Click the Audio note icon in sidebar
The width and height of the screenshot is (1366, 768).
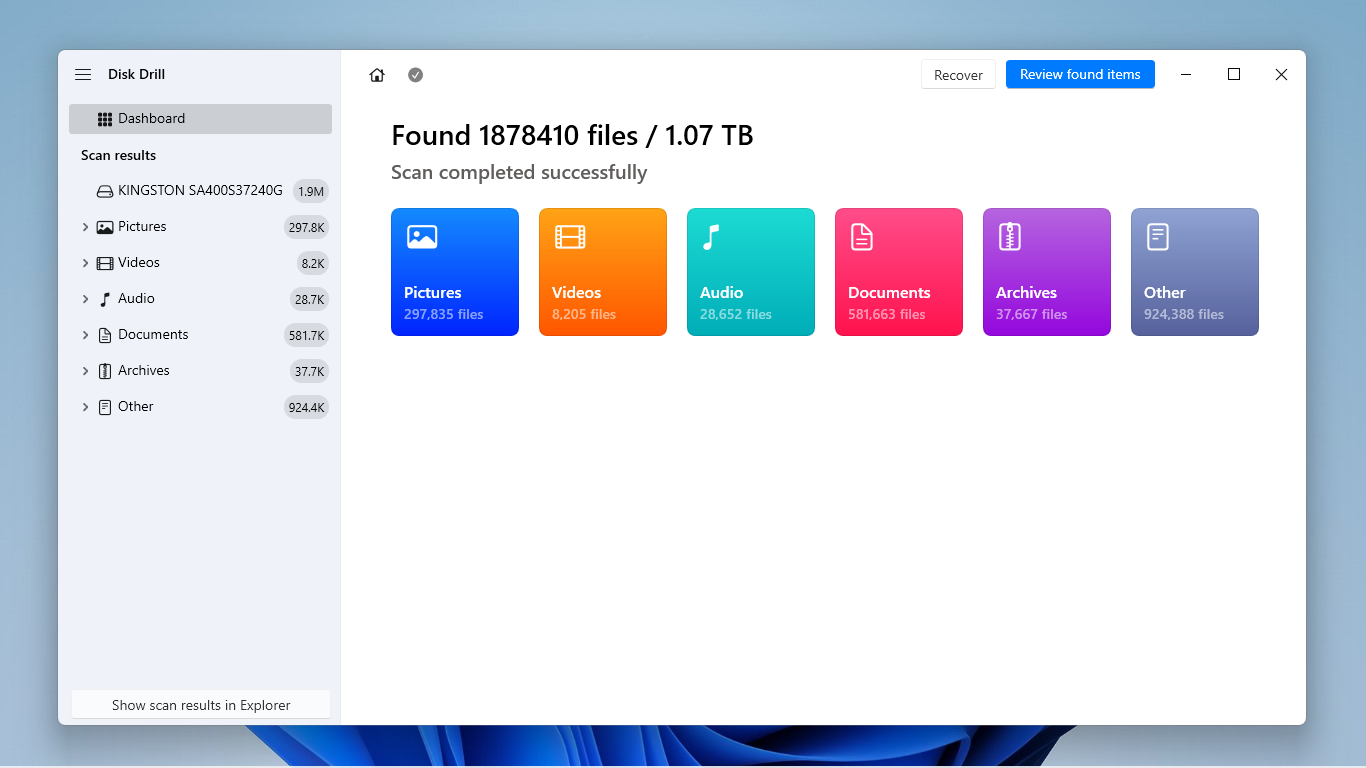105,299
